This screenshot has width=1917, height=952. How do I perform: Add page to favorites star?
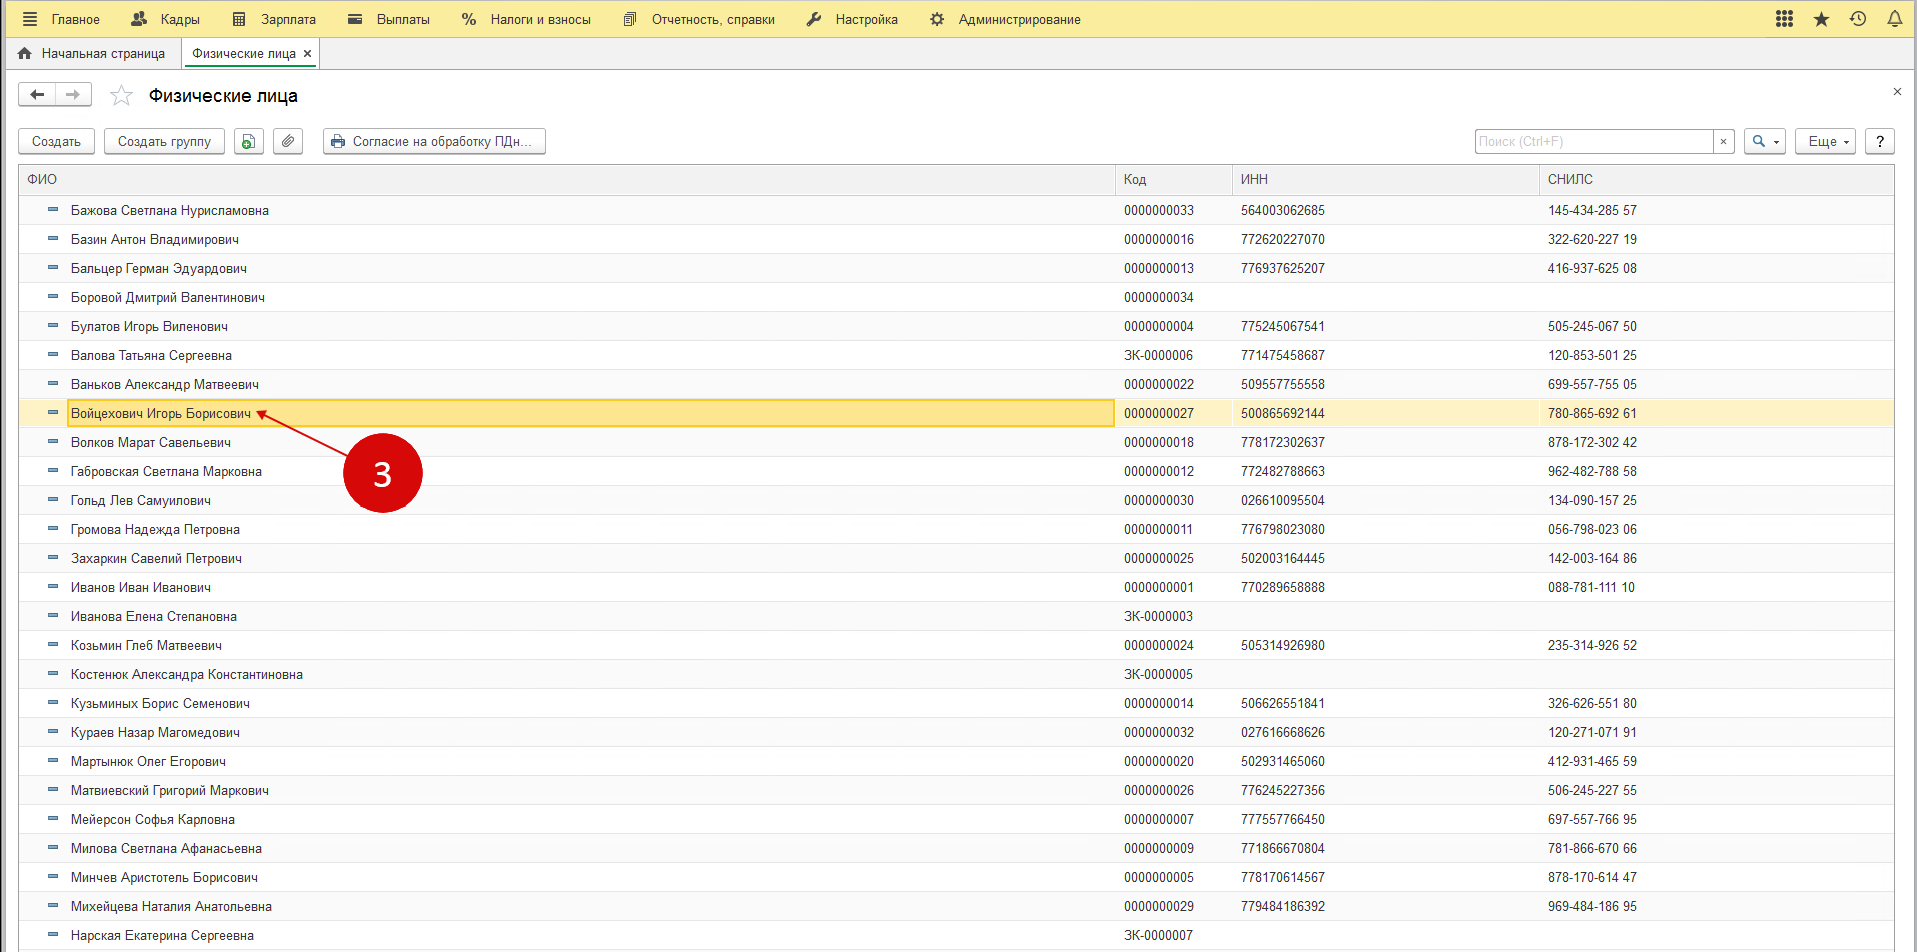click(x=121, y=95)
